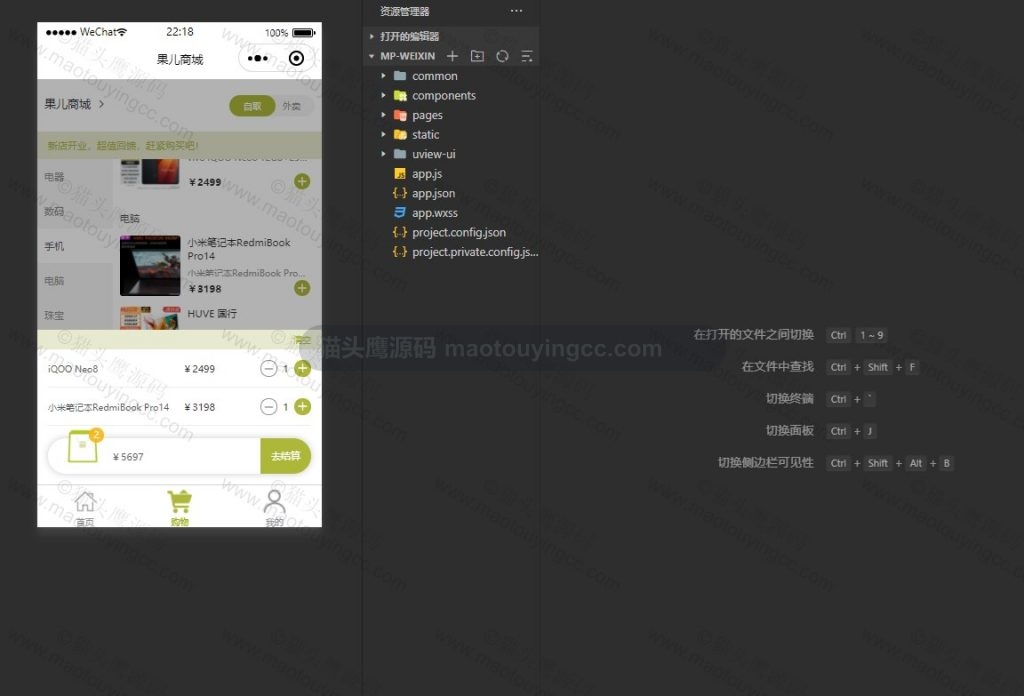Expand the pages folder
This screenshot has width=1024, height=696.
coord(427,115)
